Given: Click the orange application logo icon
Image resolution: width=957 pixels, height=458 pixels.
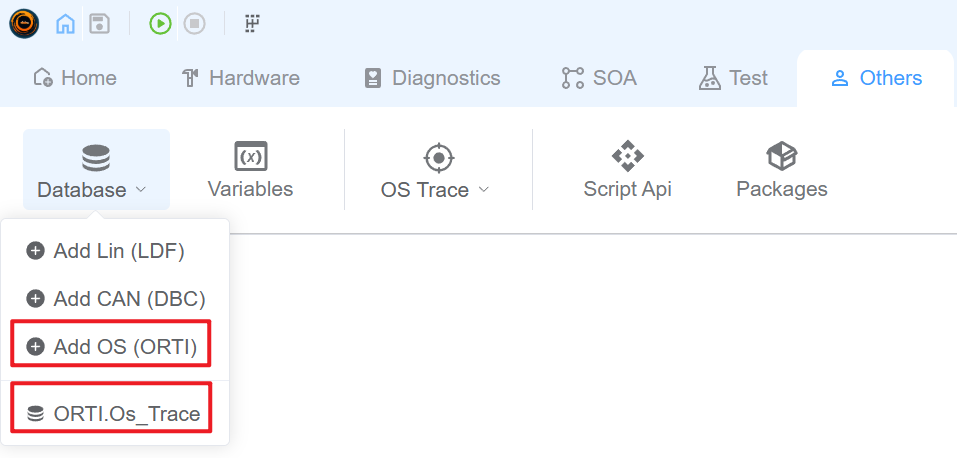Looking at the screenshot, I should (x=24, y=23).
